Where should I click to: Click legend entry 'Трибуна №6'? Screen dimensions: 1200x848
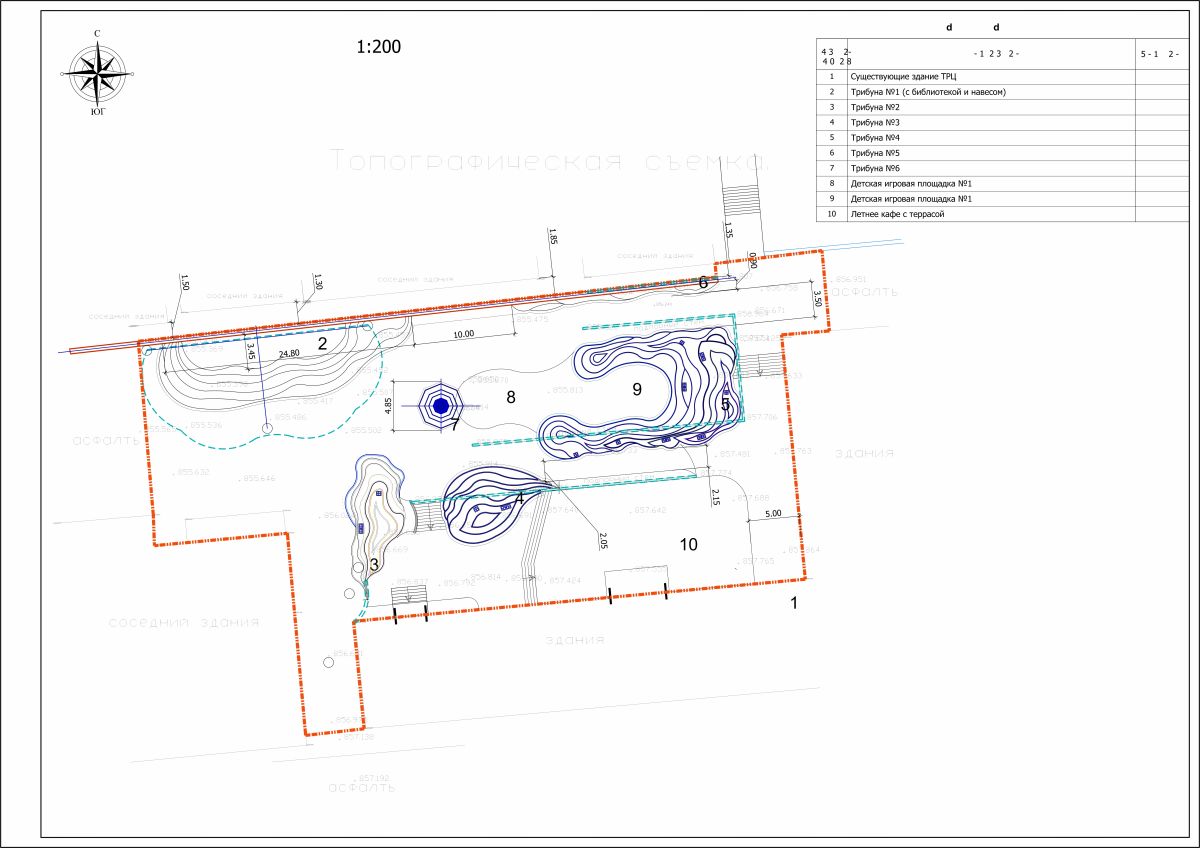(875, 168)
